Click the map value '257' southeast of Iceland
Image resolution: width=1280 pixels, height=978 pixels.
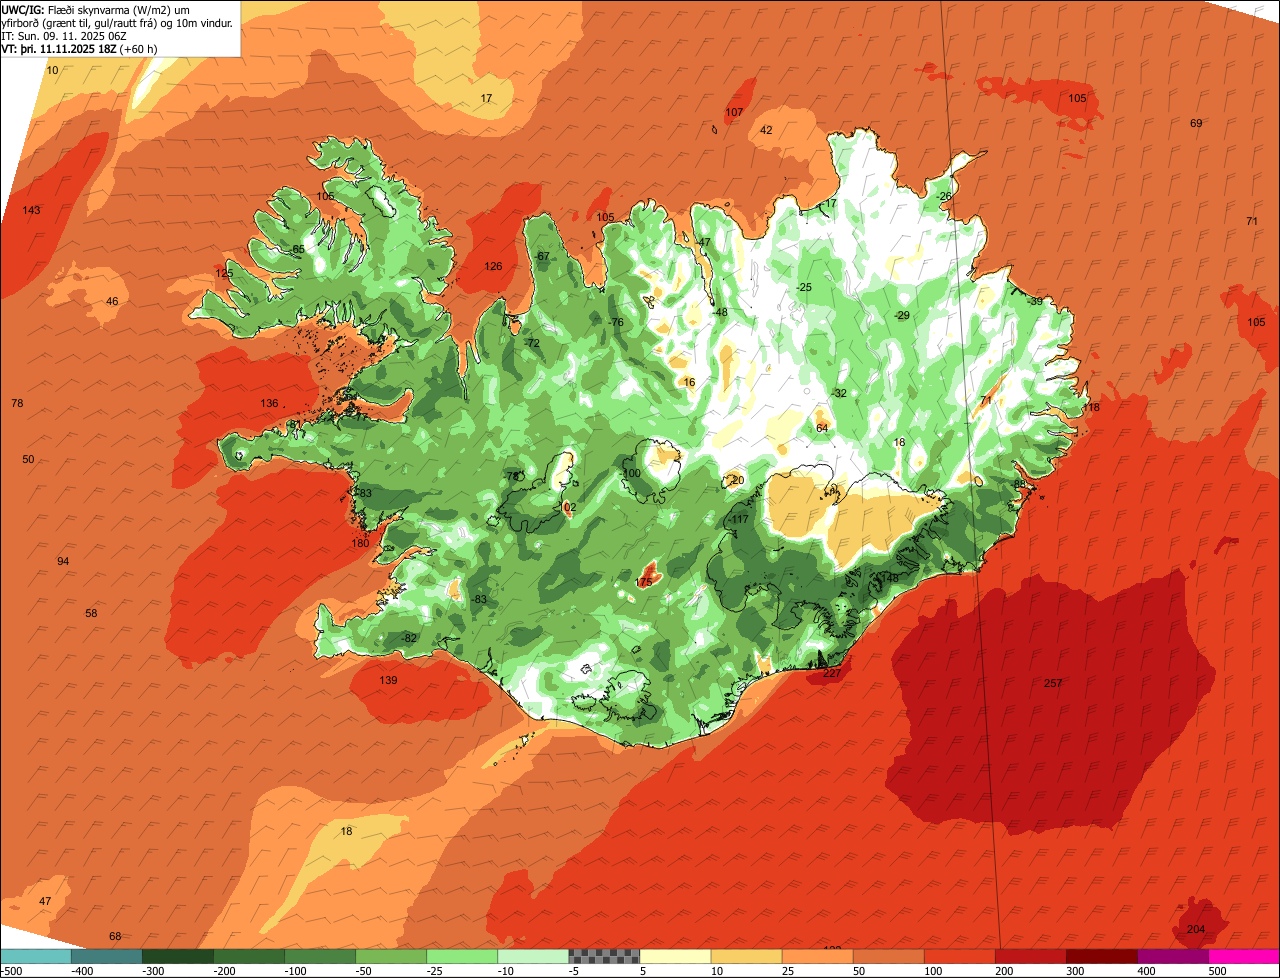[1053, 683]
